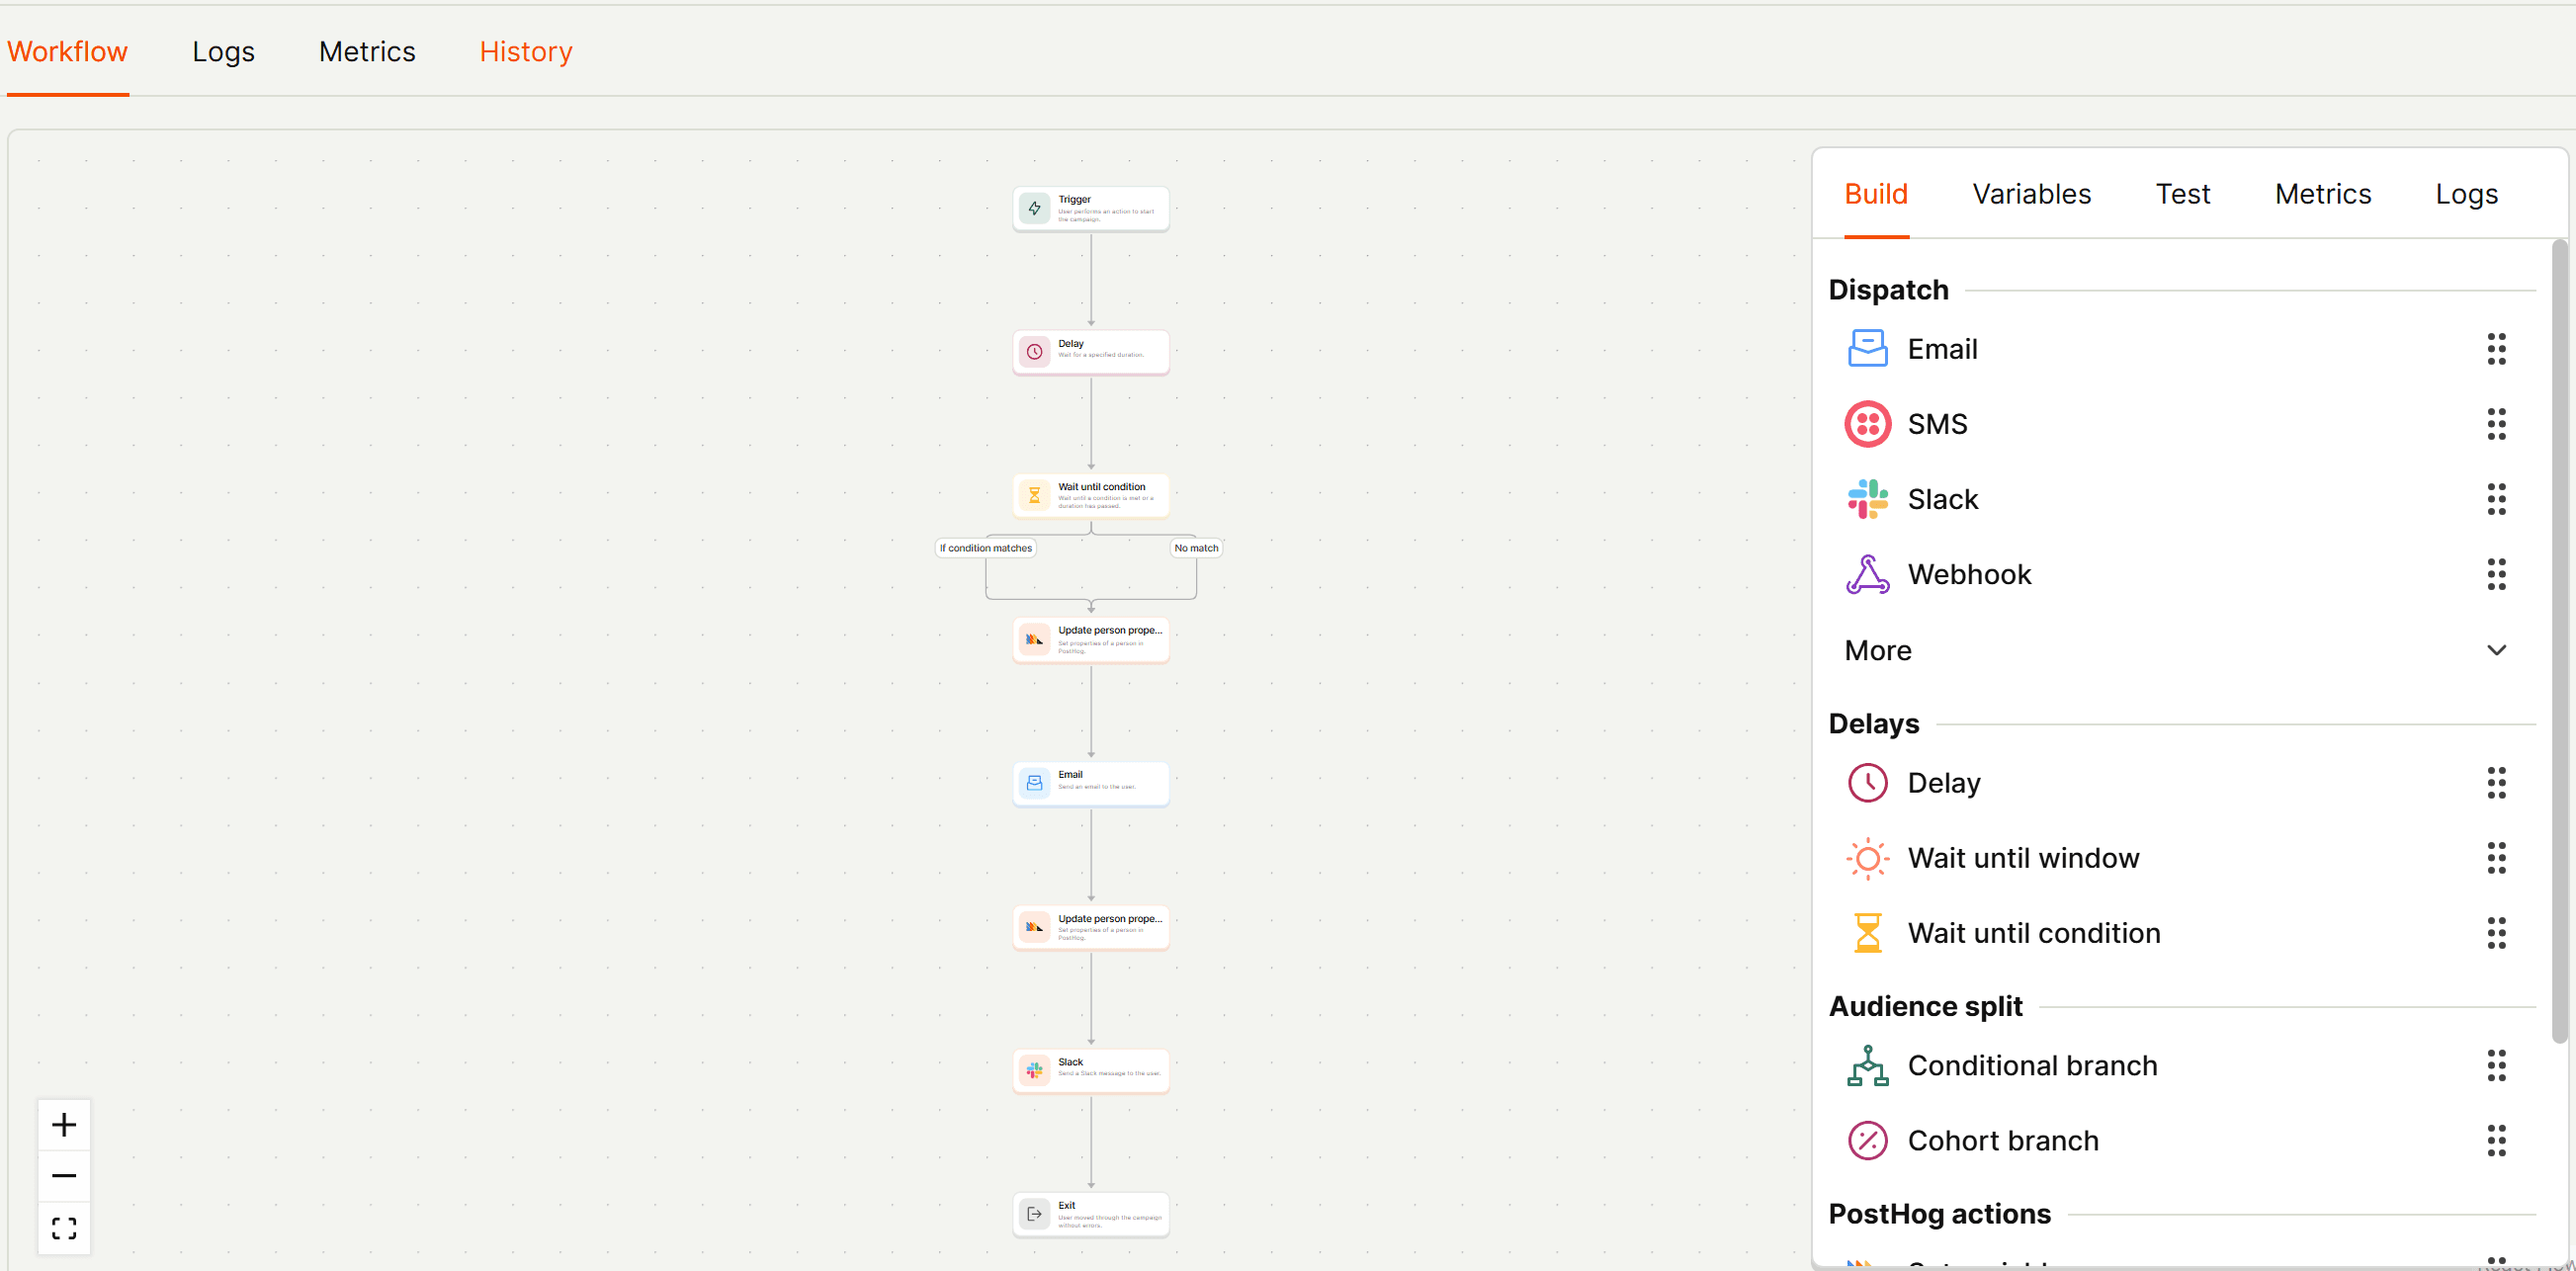Click the Slack logo in Dispatch list
The image size is (2576, 1271).
[1866, 499]
